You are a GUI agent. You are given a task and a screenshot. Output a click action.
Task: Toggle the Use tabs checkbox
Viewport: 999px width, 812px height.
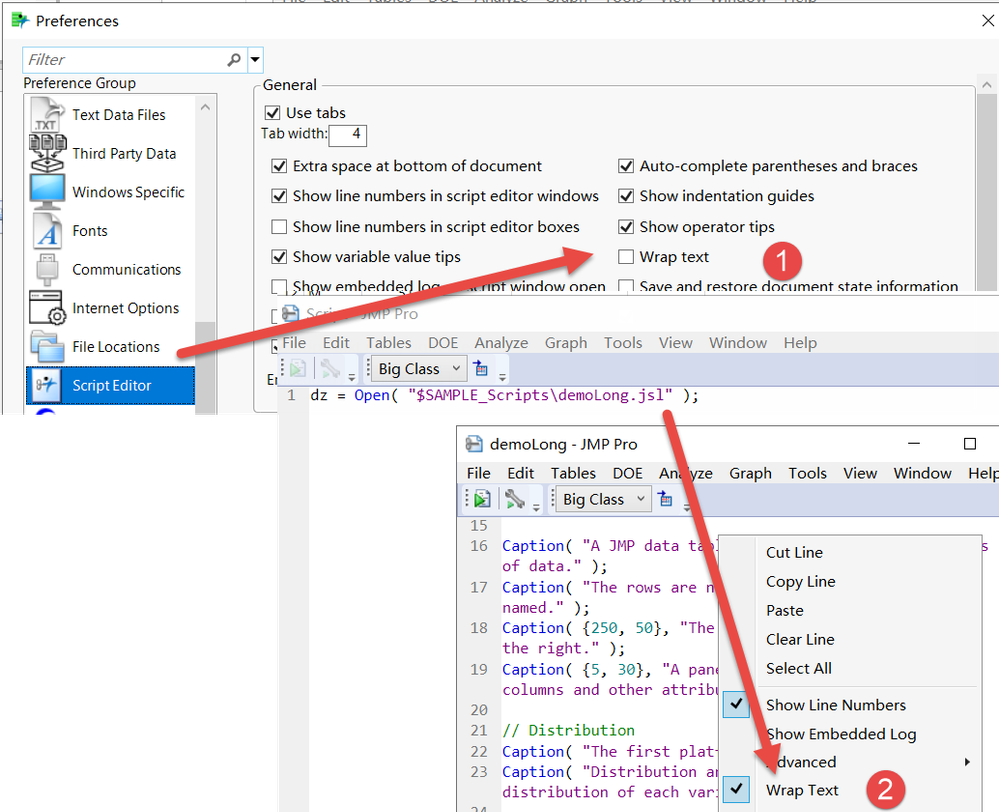click(x=272, y=113)
